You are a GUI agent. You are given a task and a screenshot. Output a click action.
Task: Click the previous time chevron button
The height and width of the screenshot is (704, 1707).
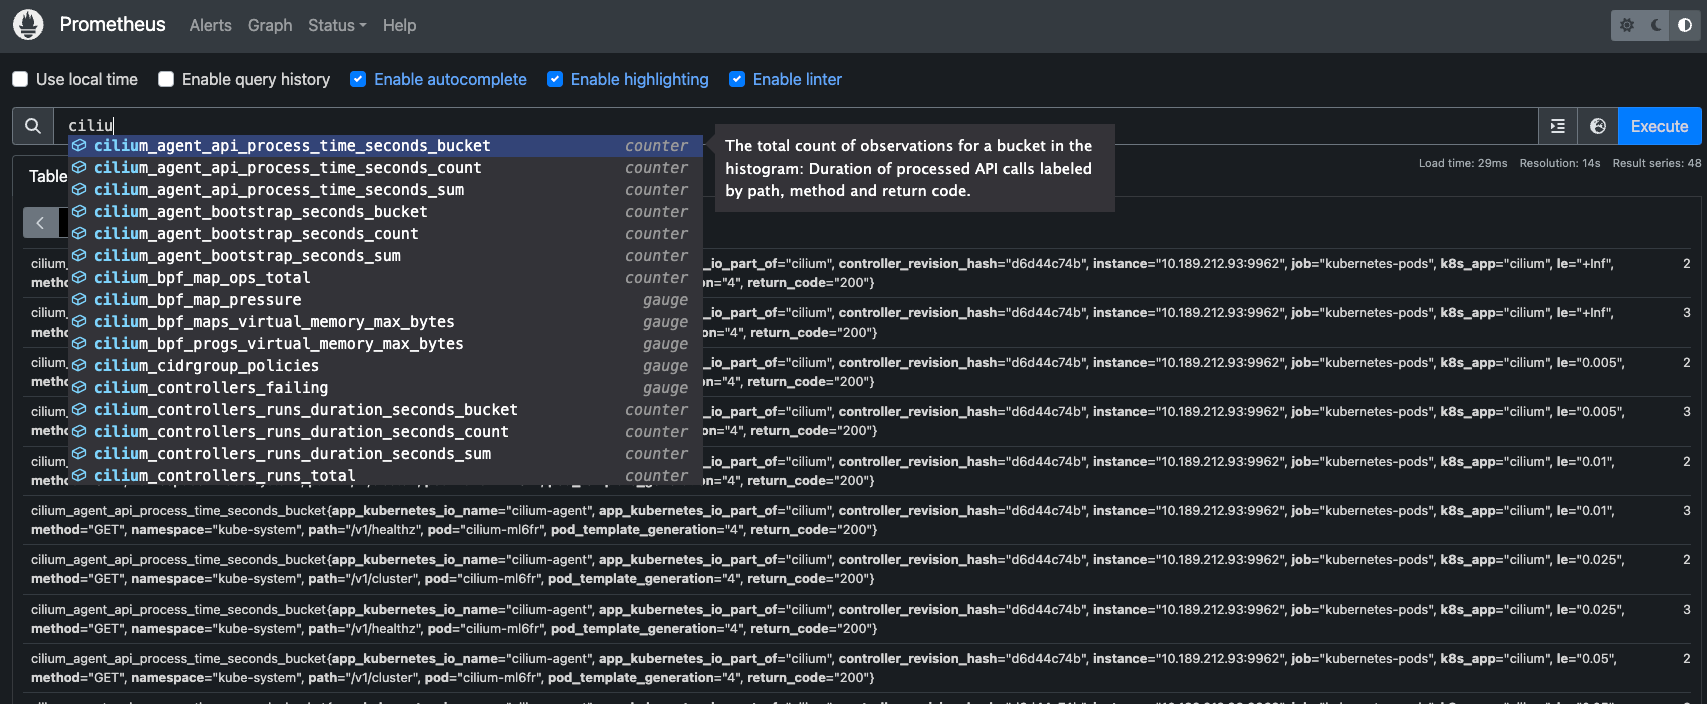coord(40,222)
